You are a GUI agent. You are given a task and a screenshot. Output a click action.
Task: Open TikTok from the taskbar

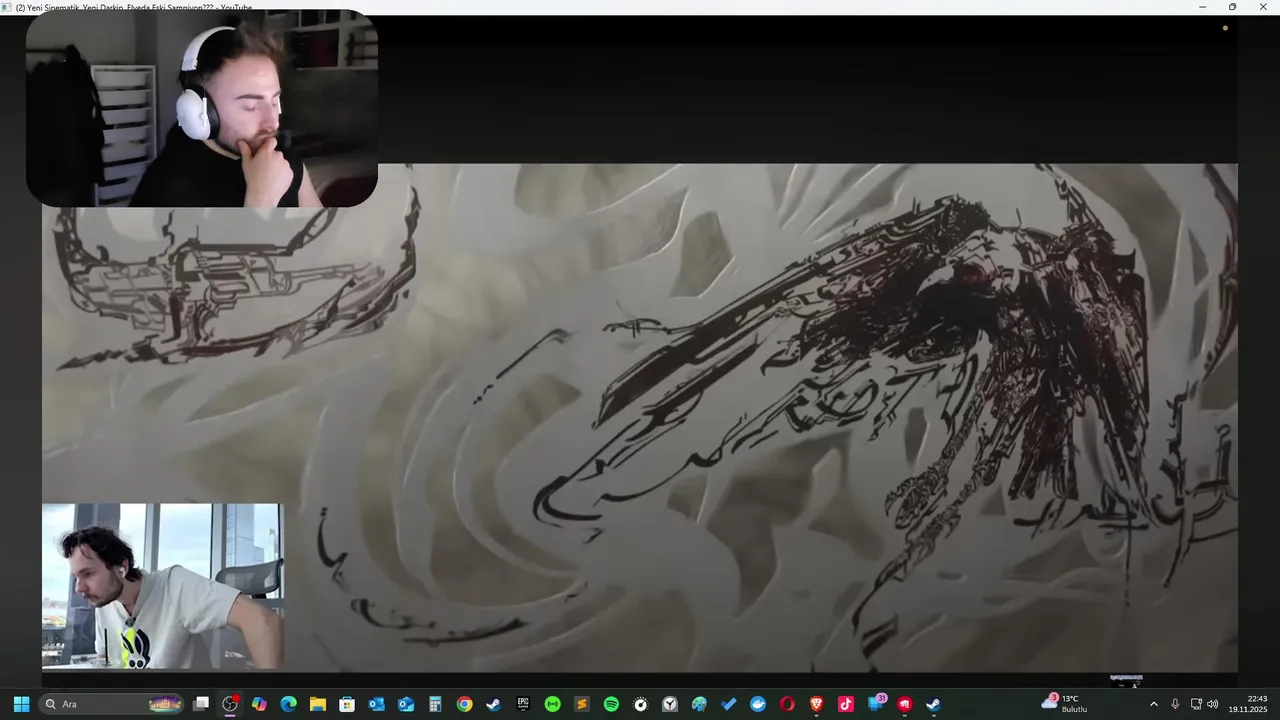click(x=846, y=704)
